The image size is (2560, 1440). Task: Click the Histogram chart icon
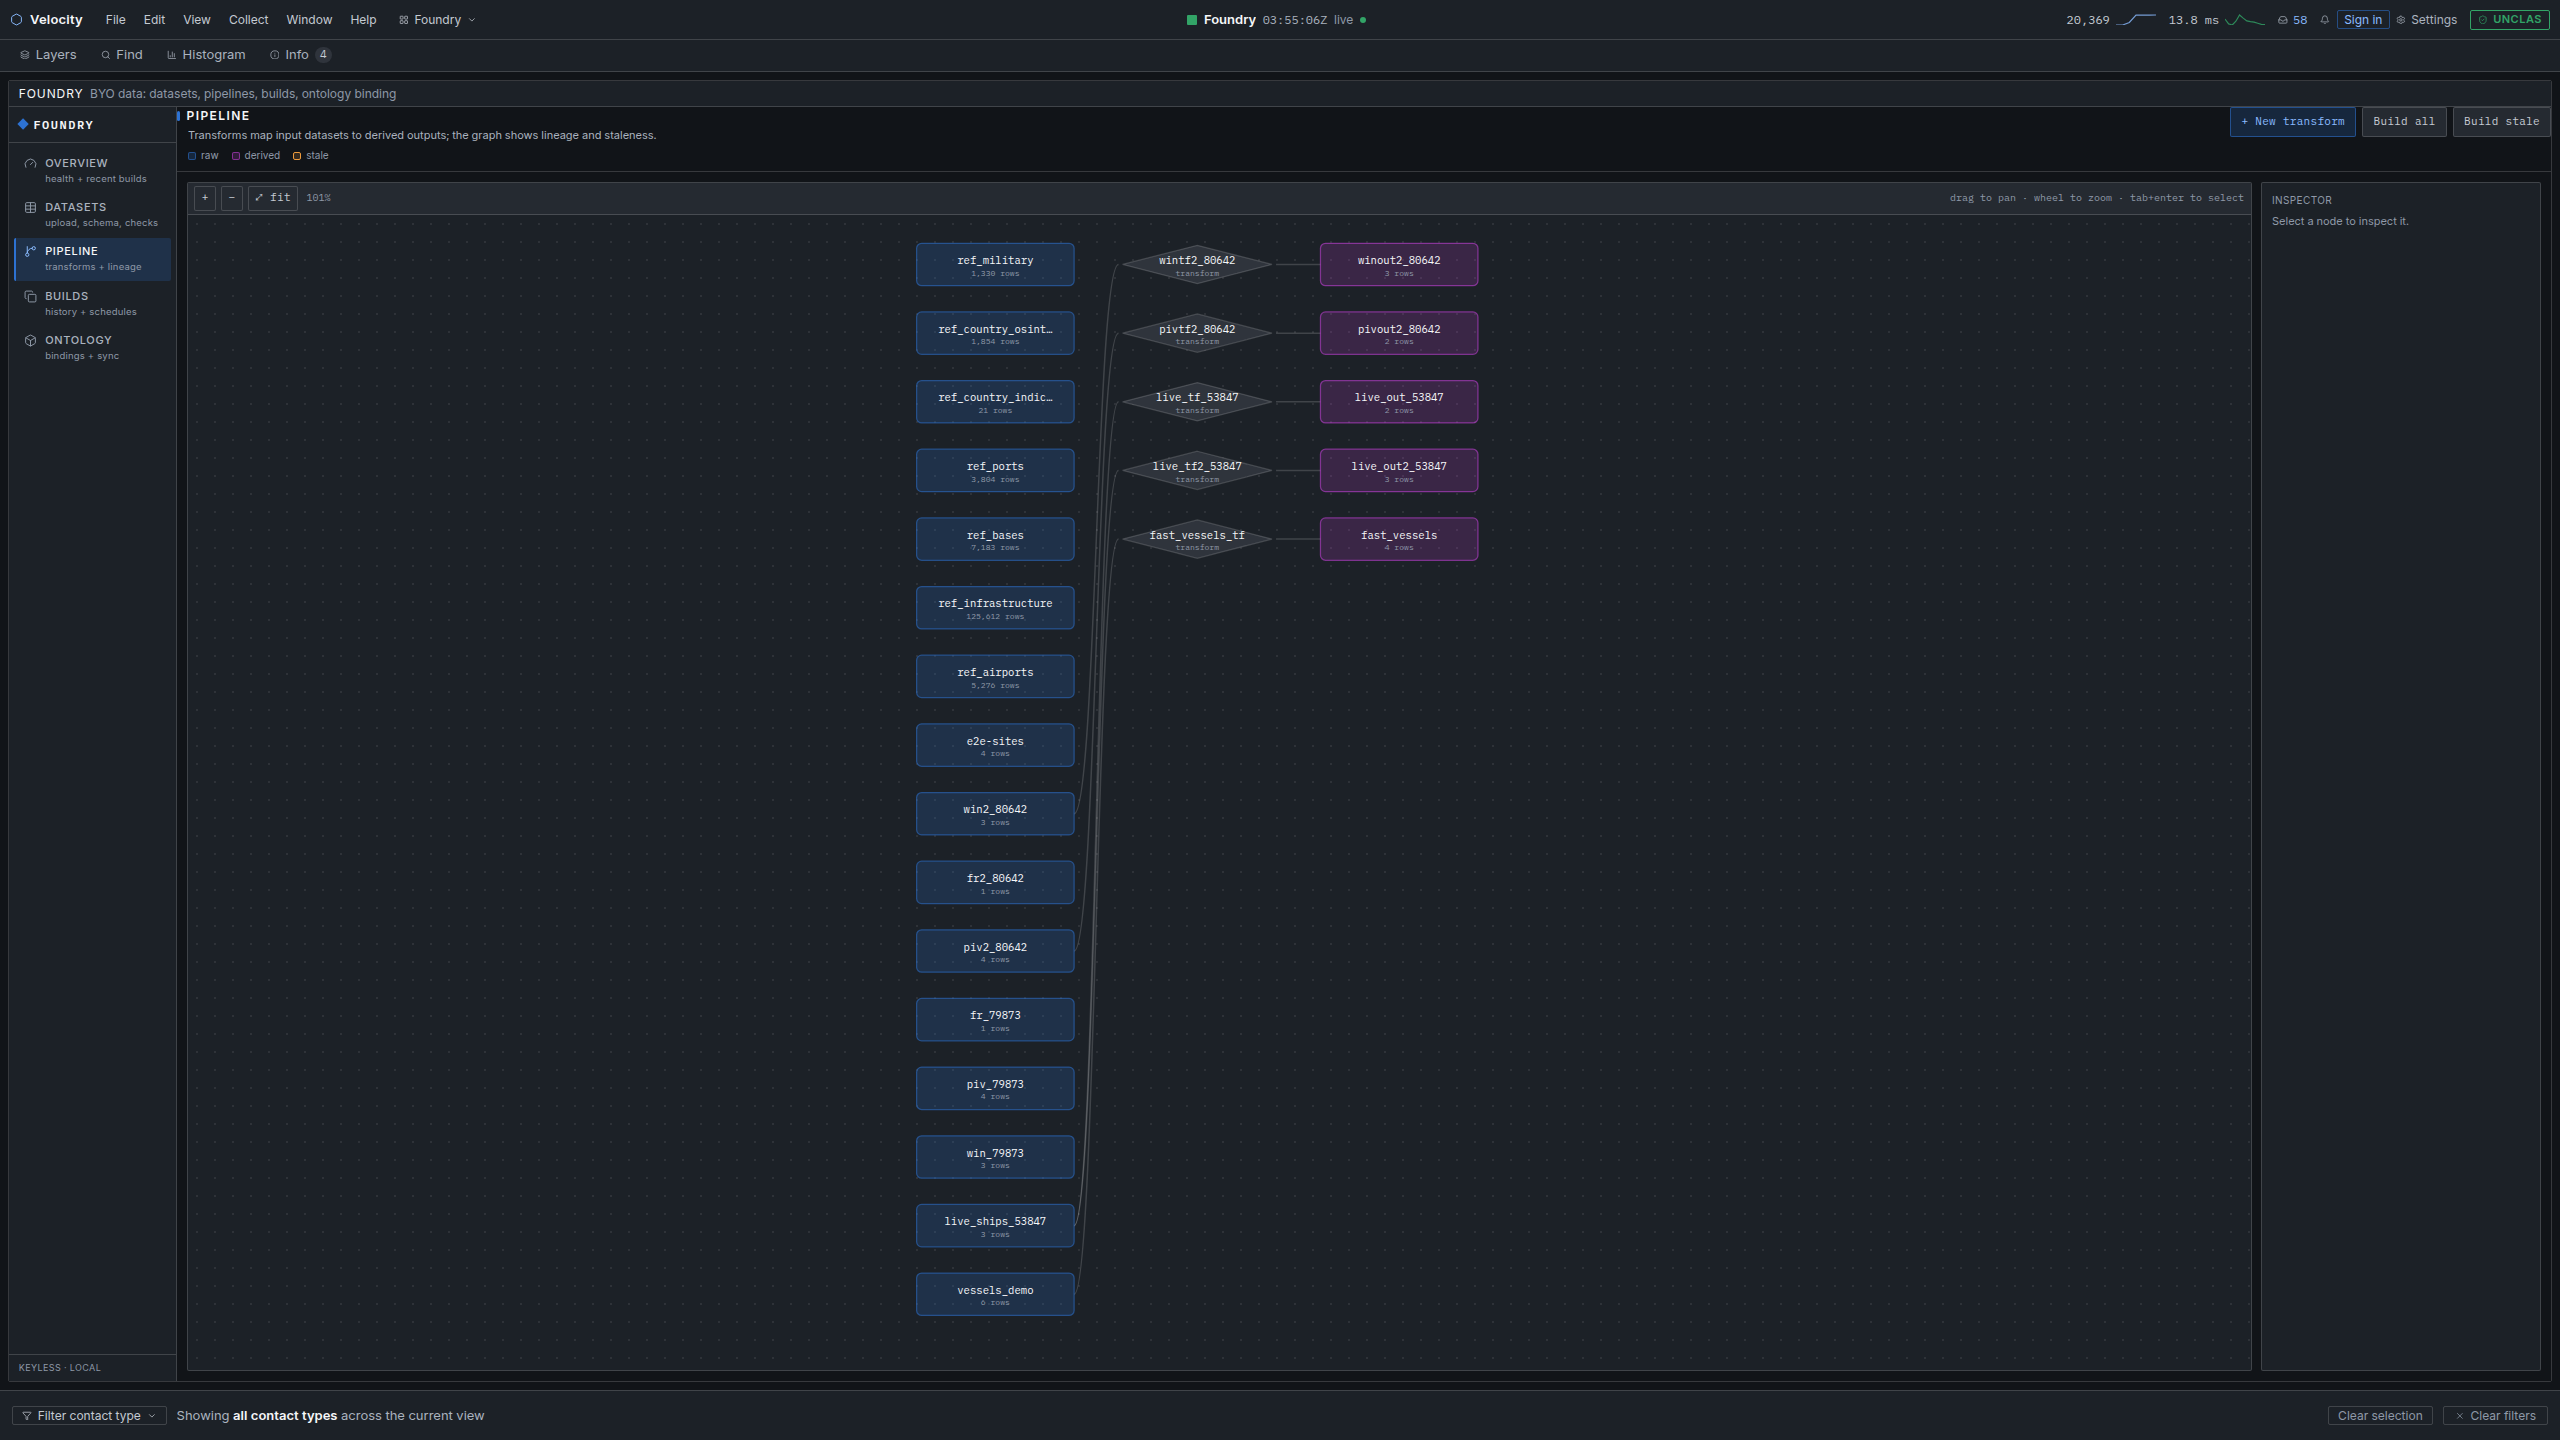[172, 55]
